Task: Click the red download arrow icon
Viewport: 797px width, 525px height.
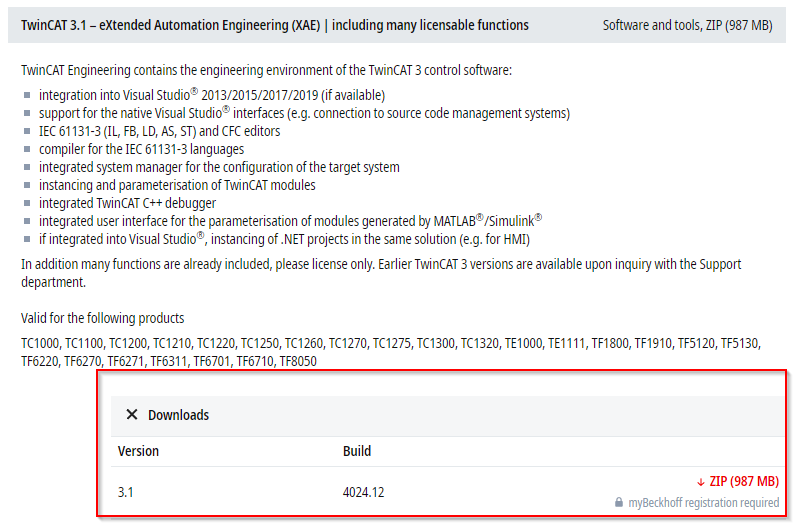Action: tap(701, 482)
